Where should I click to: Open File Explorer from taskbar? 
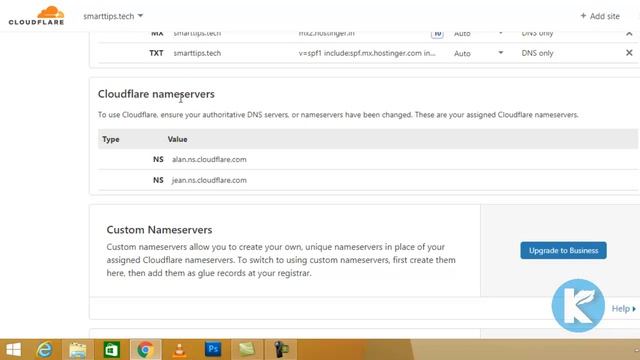coord(78,350)
